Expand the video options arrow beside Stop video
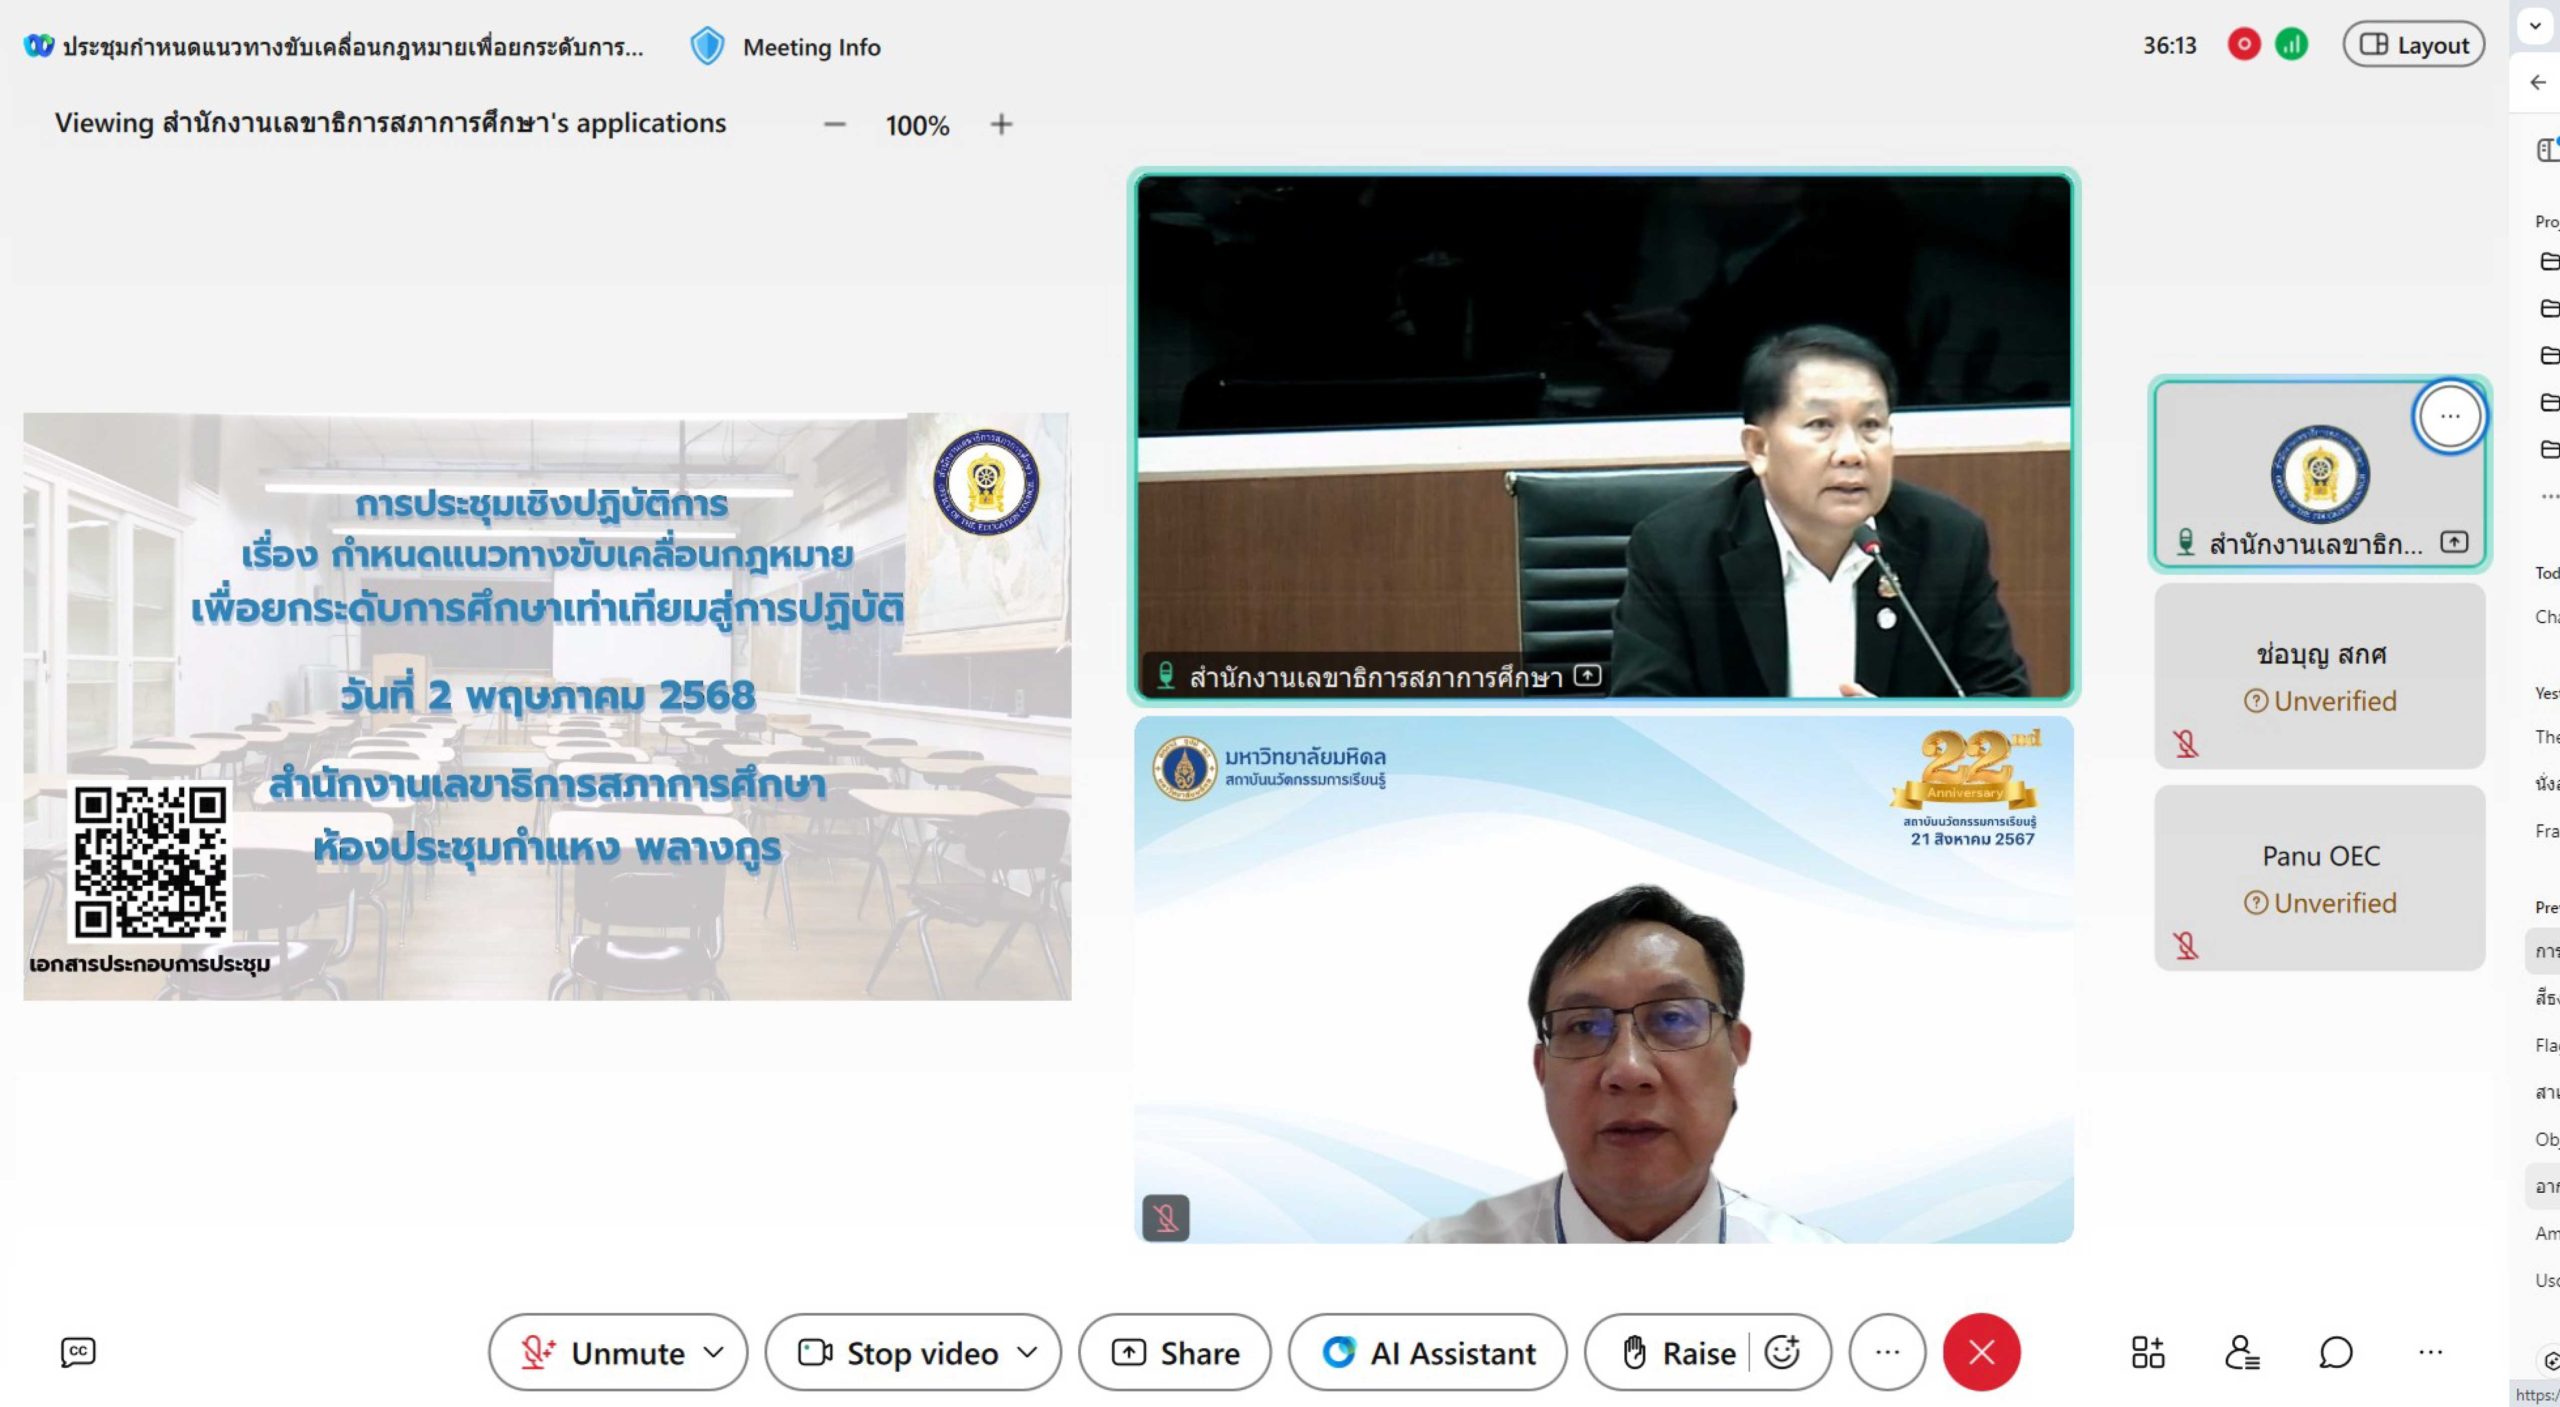This screenshot has width=2560, height=1407. coord(1027,1352)
